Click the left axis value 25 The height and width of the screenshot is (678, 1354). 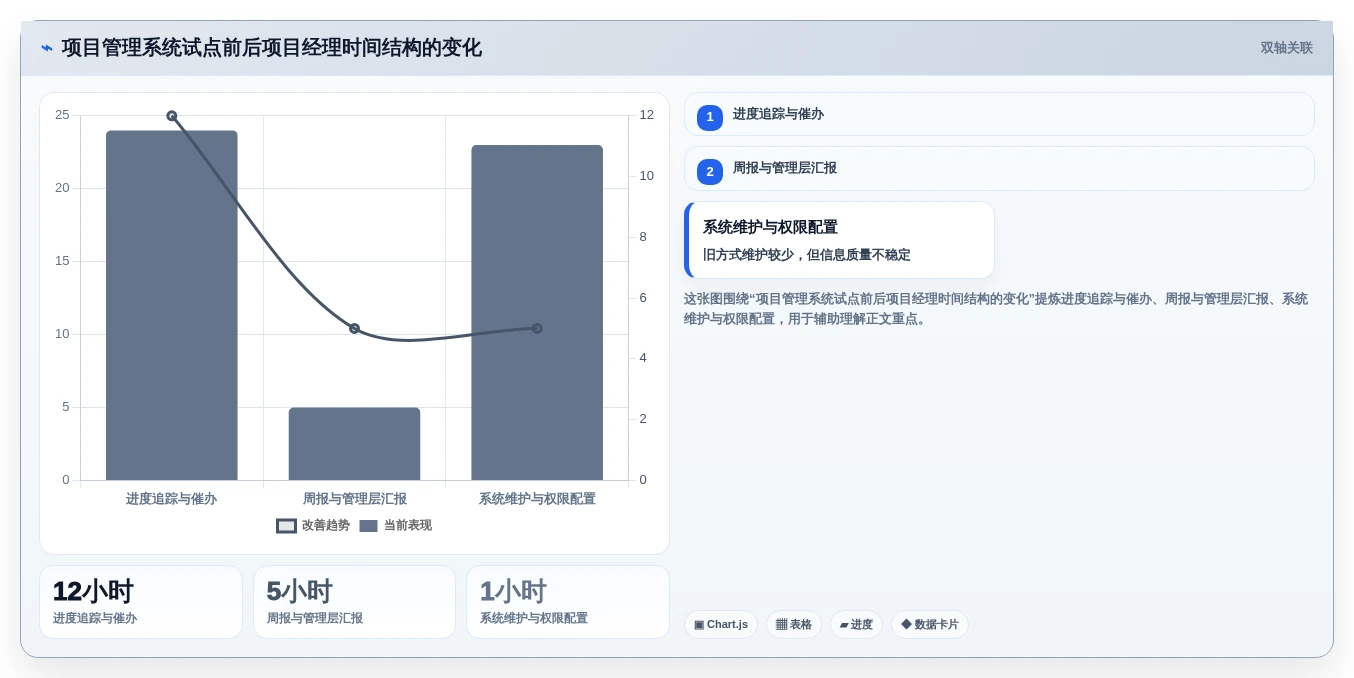62,115
